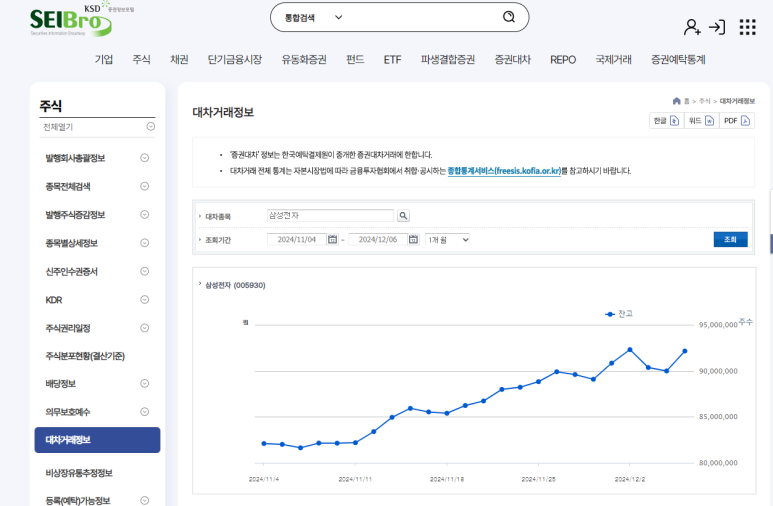Expand 신주인수권증서 menu
773x506 pixels.
coord(144,271)
